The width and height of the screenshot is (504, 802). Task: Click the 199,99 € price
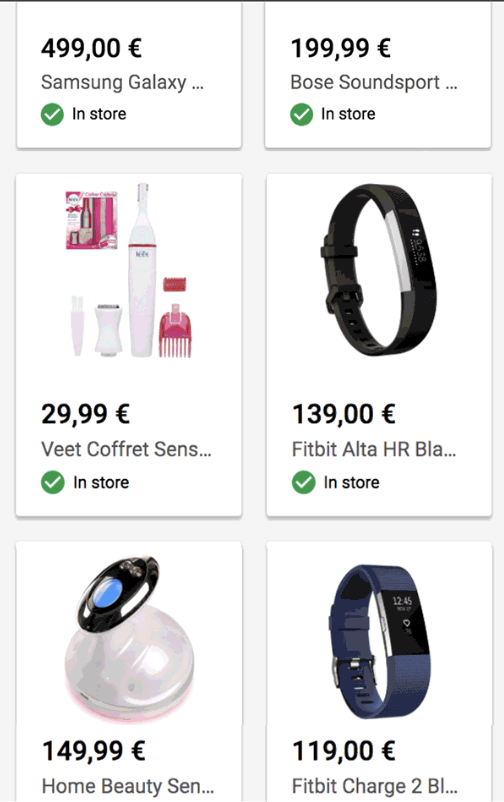341,49
